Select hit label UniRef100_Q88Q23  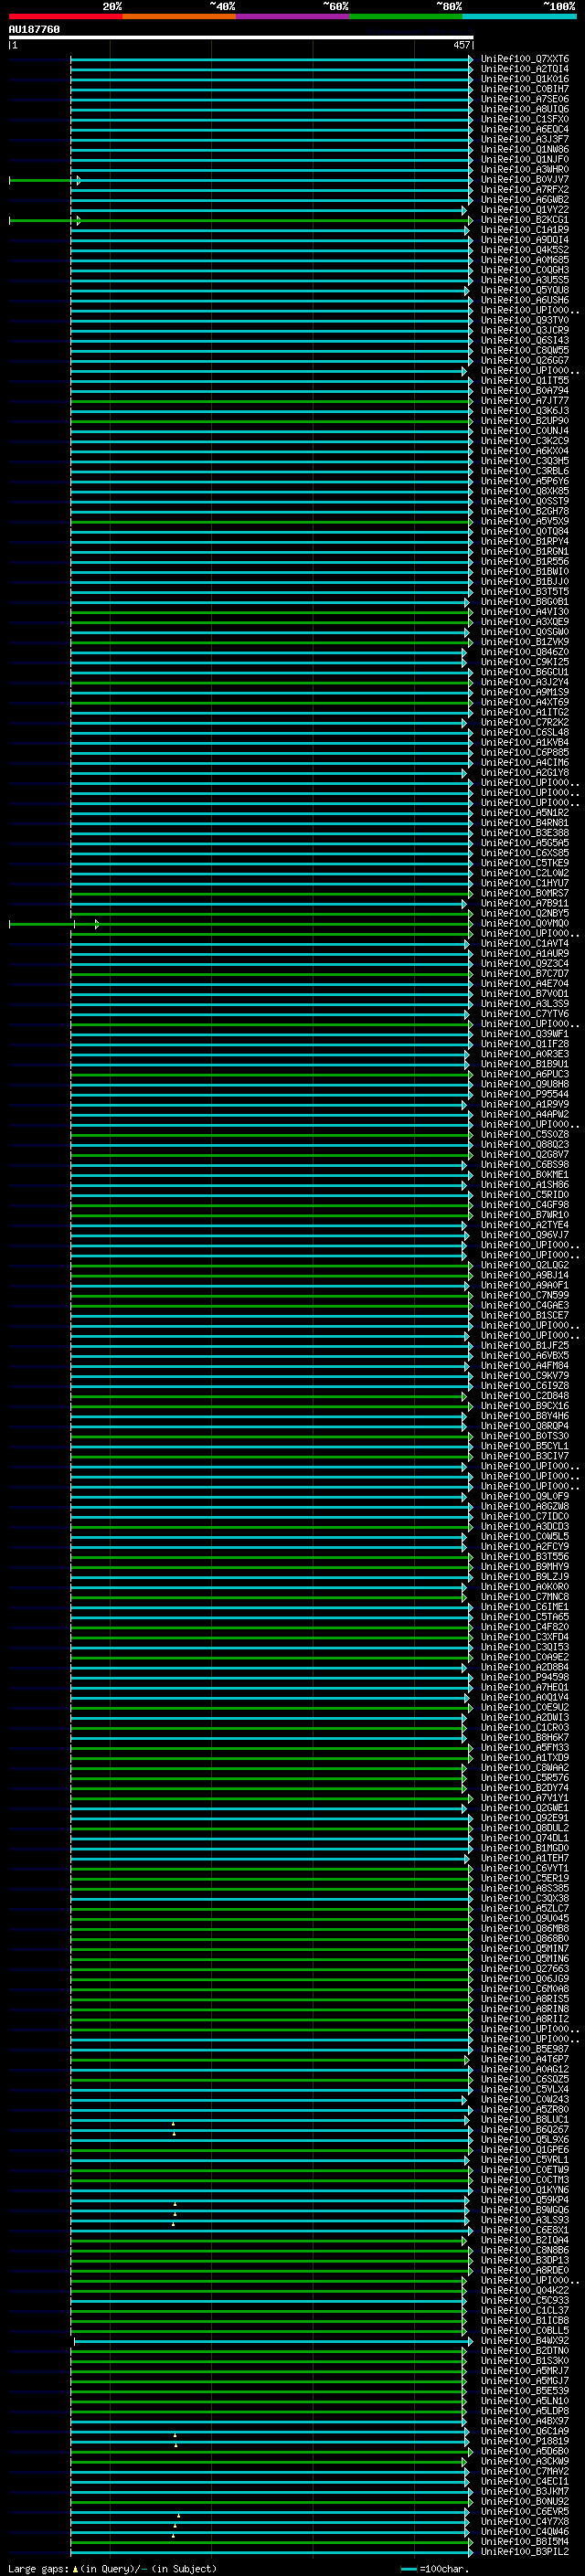525,1145
